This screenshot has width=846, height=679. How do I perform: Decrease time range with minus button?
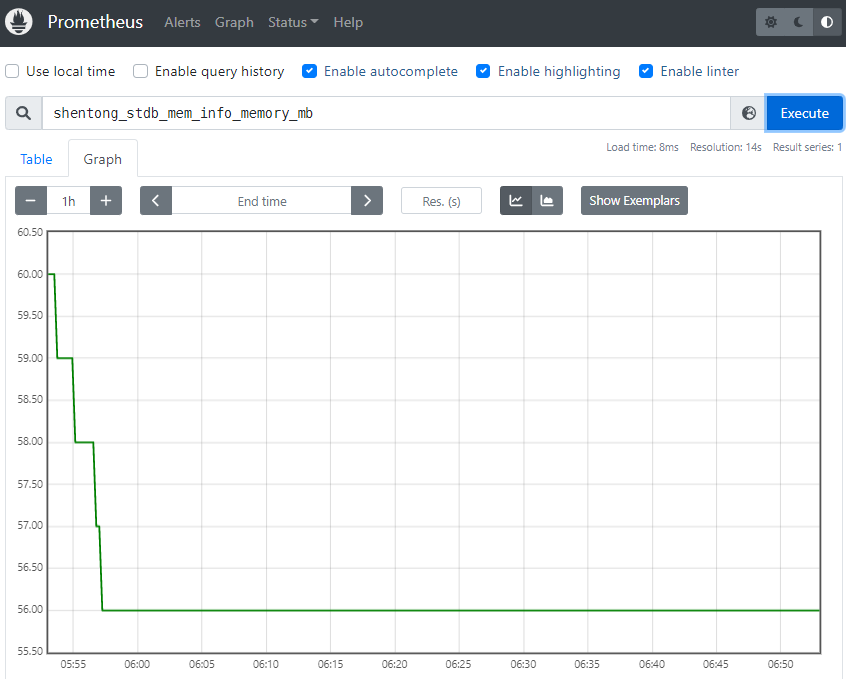pos(31,201)
